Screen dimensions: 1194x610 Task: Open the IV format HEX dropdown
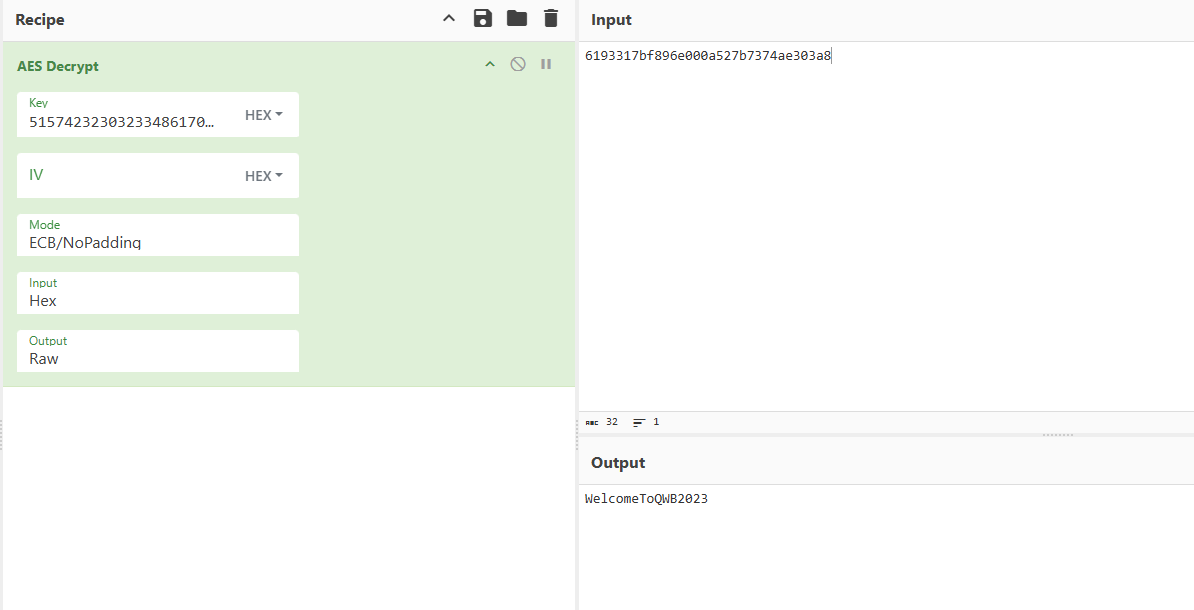(x=264, y=176)
